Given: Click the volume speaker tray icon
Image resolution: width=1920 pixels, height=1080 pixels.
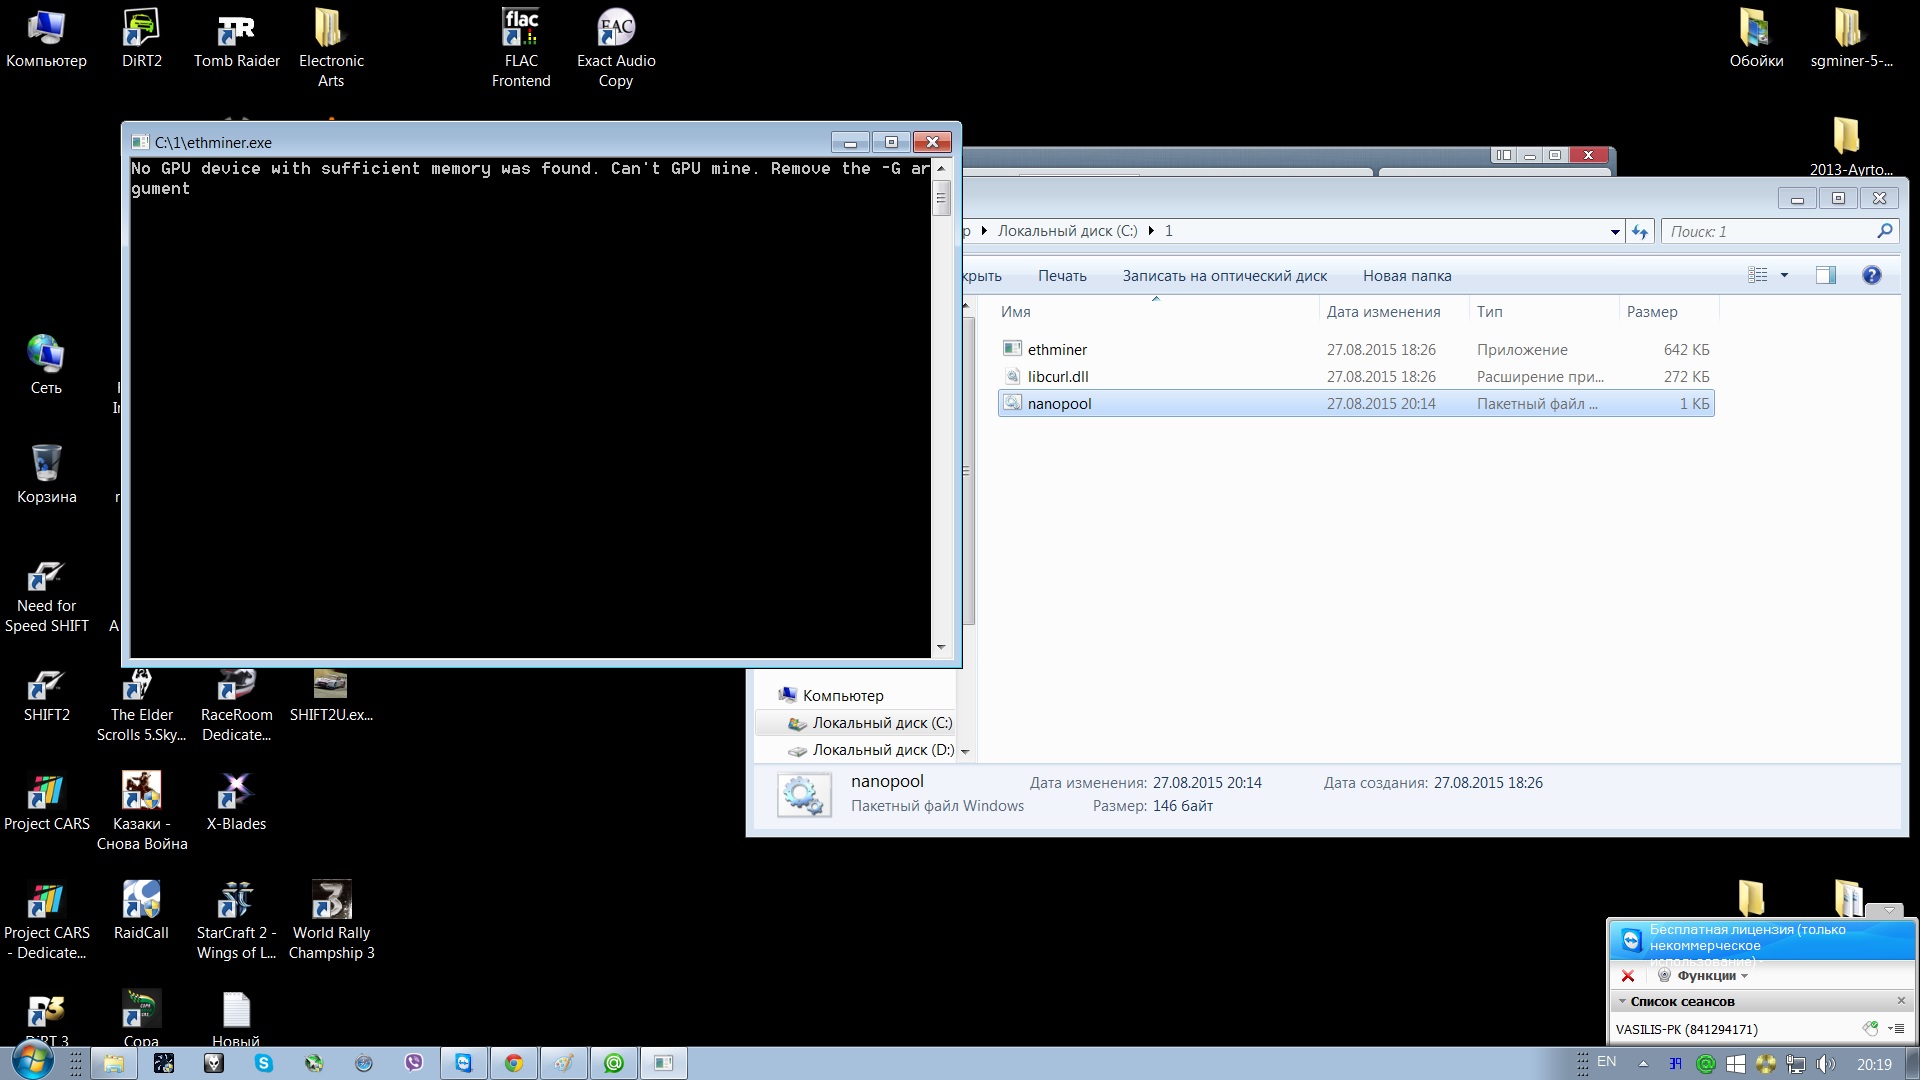Looking at the screenshot, I should point(1826,1064).
